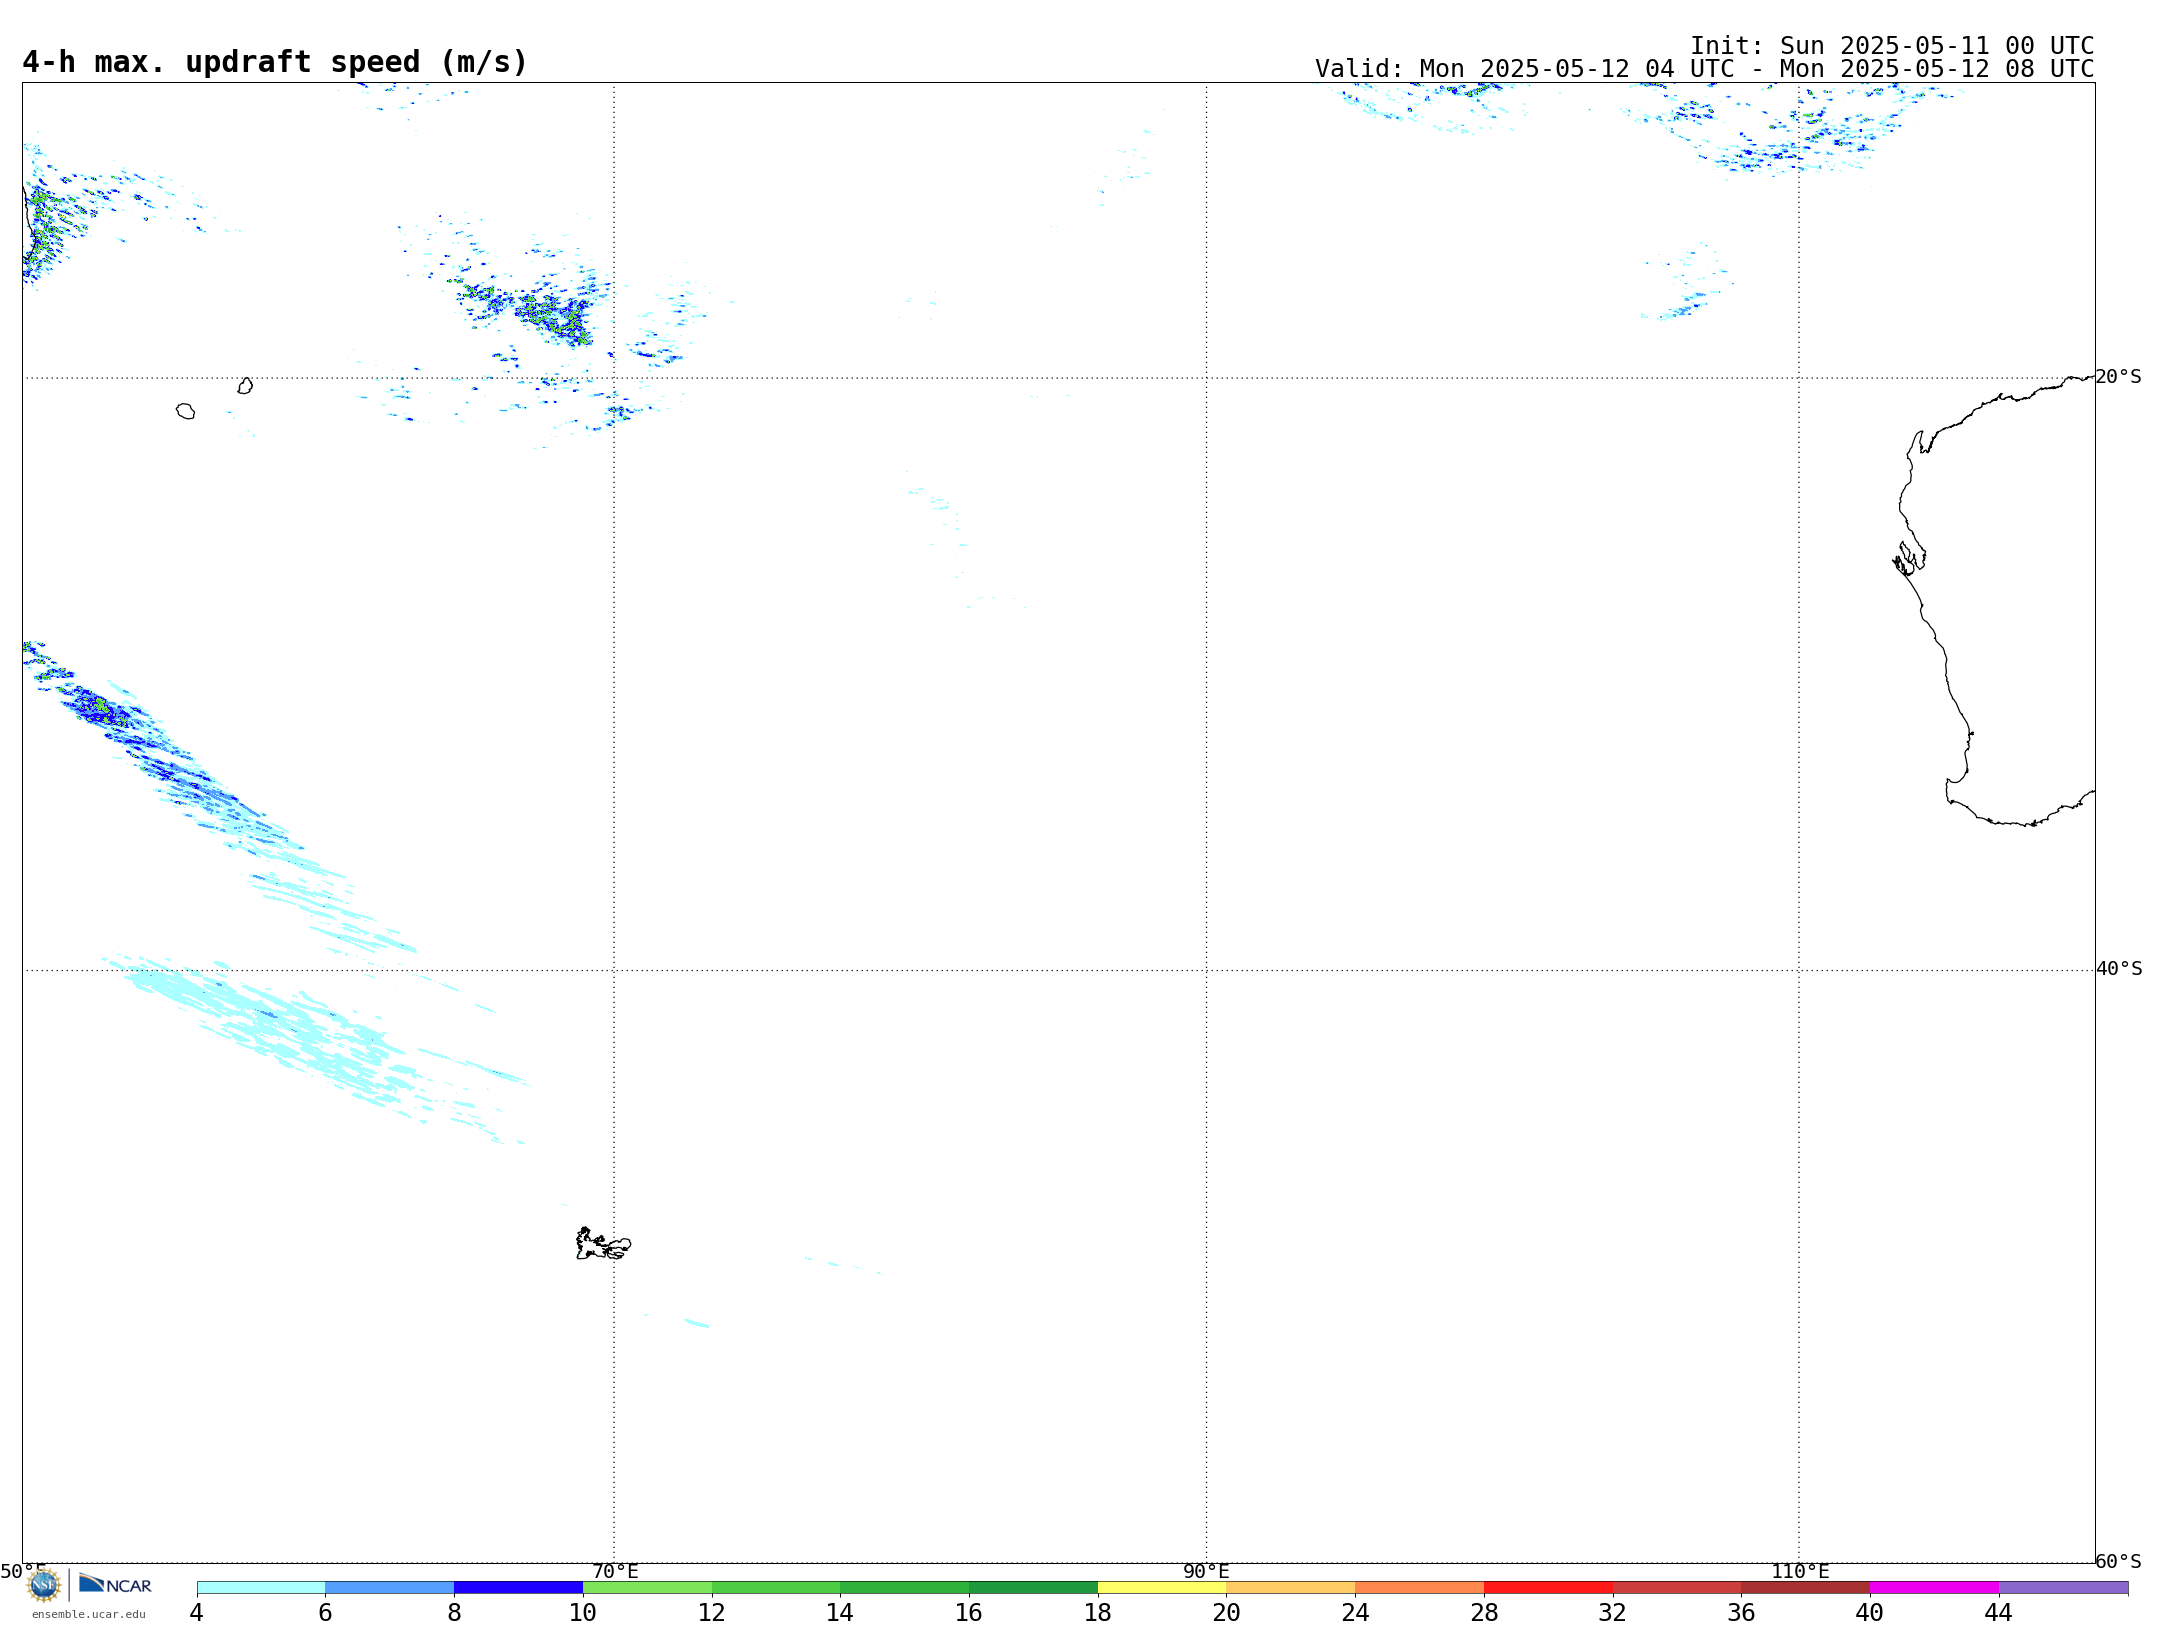Click the light green 10–12 colorbar segment
Viewport: 2160px width, 1626px height.
(647, 1588)
